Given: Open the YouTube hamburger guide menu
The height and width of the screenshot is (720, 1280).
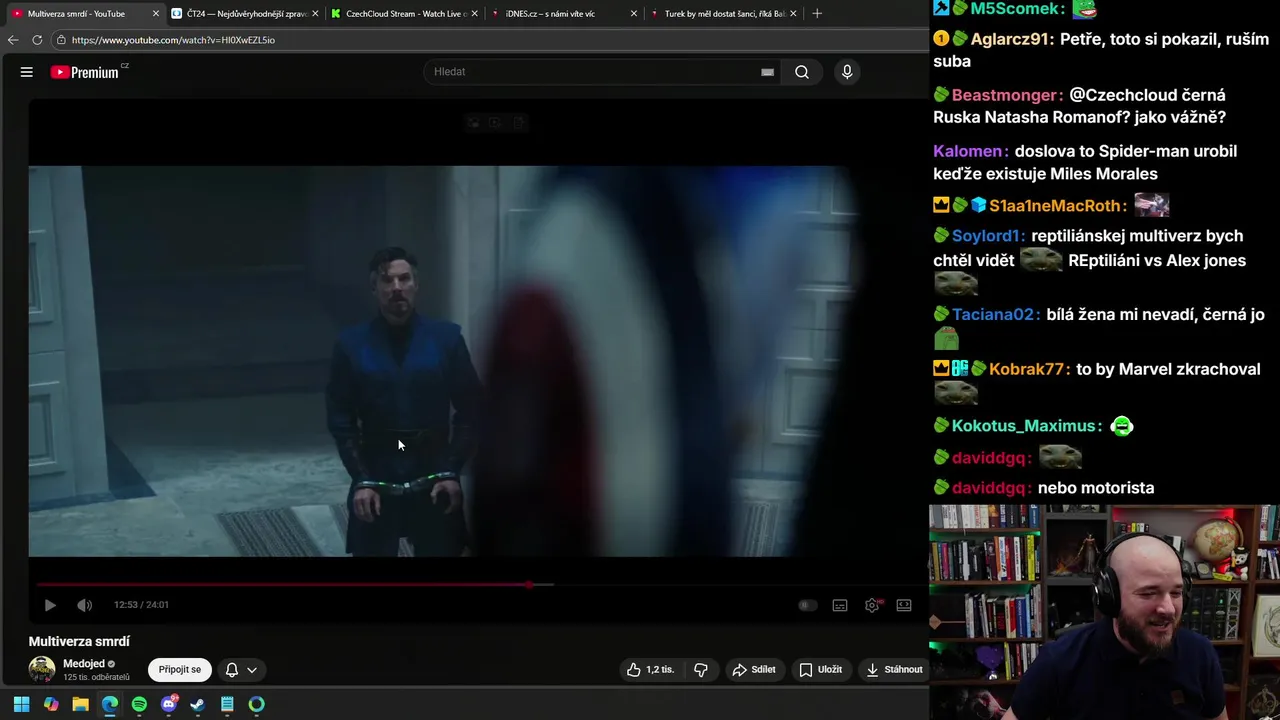Looking at the screenshot, I should 27,72.
